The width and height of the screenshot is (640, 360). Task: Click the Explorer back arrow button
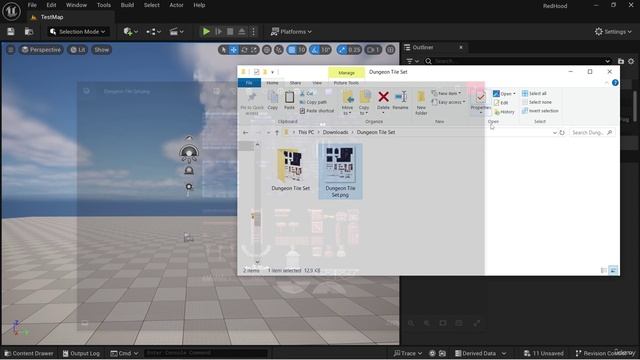click(x=245, y=133)
